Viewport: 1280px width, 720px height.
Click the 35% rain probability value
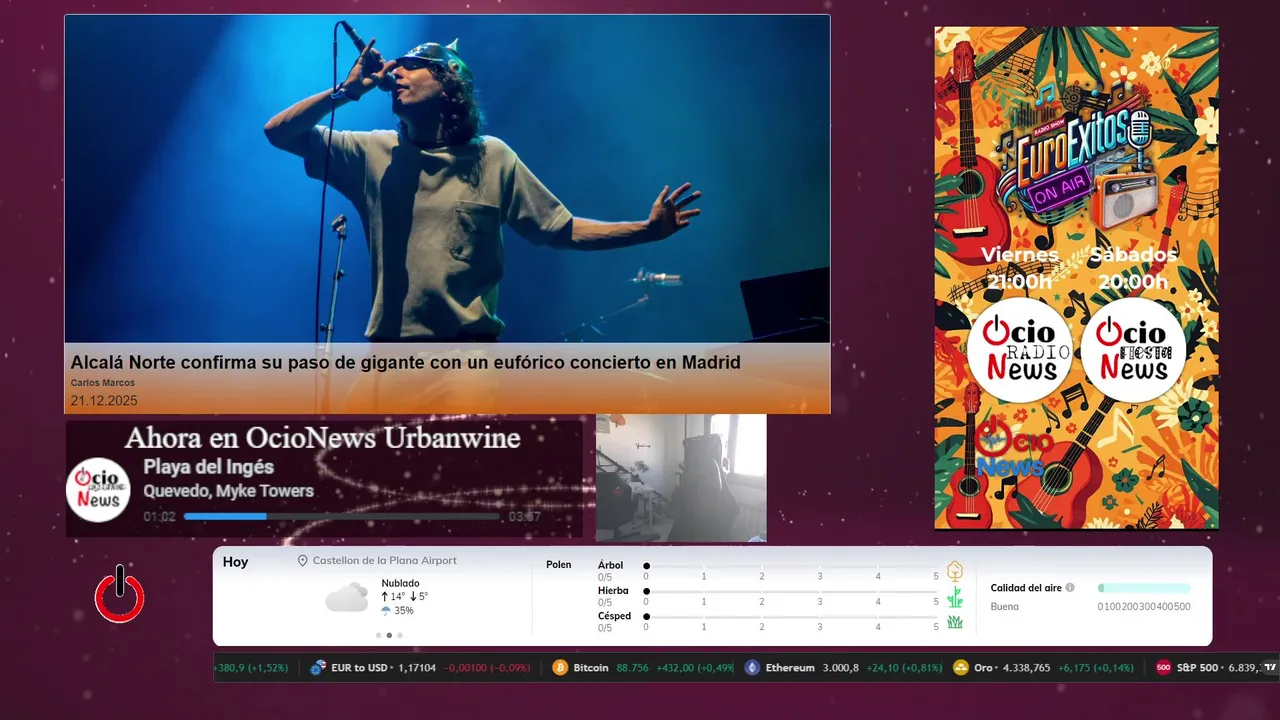click(404, 611)
